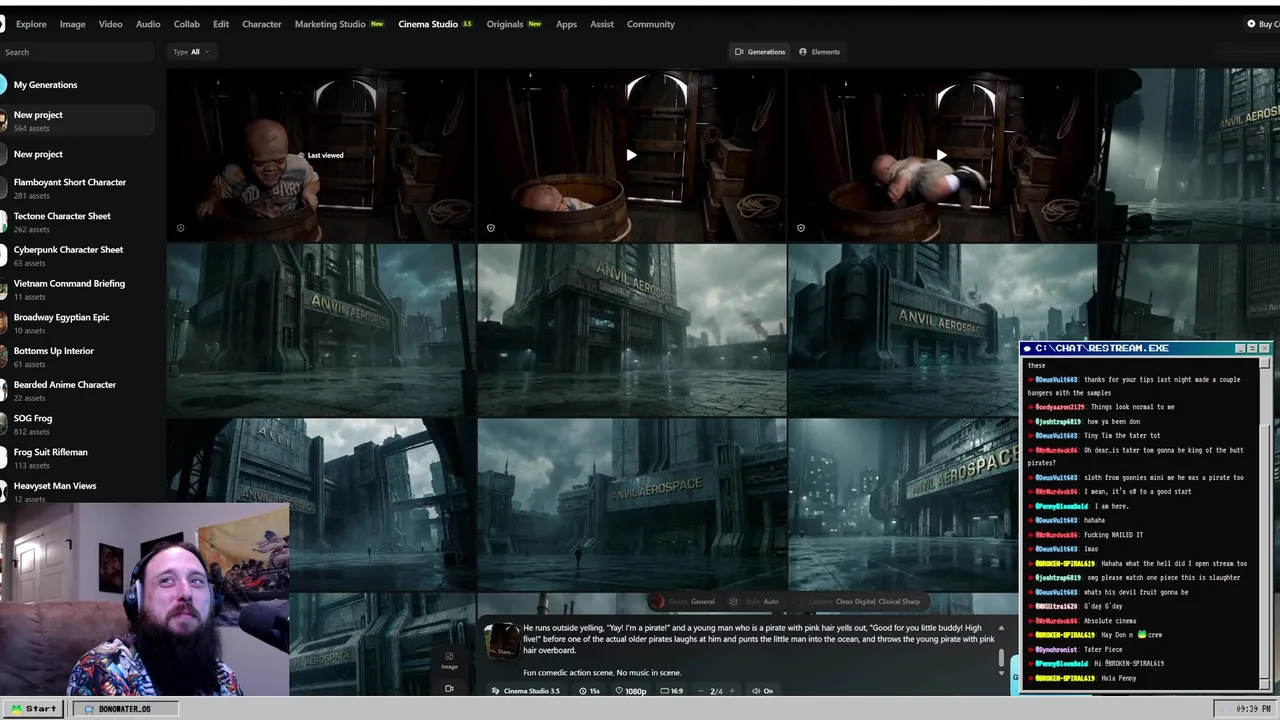Open the Collab section
The image size is (1280, 720).
coord(186,24)
